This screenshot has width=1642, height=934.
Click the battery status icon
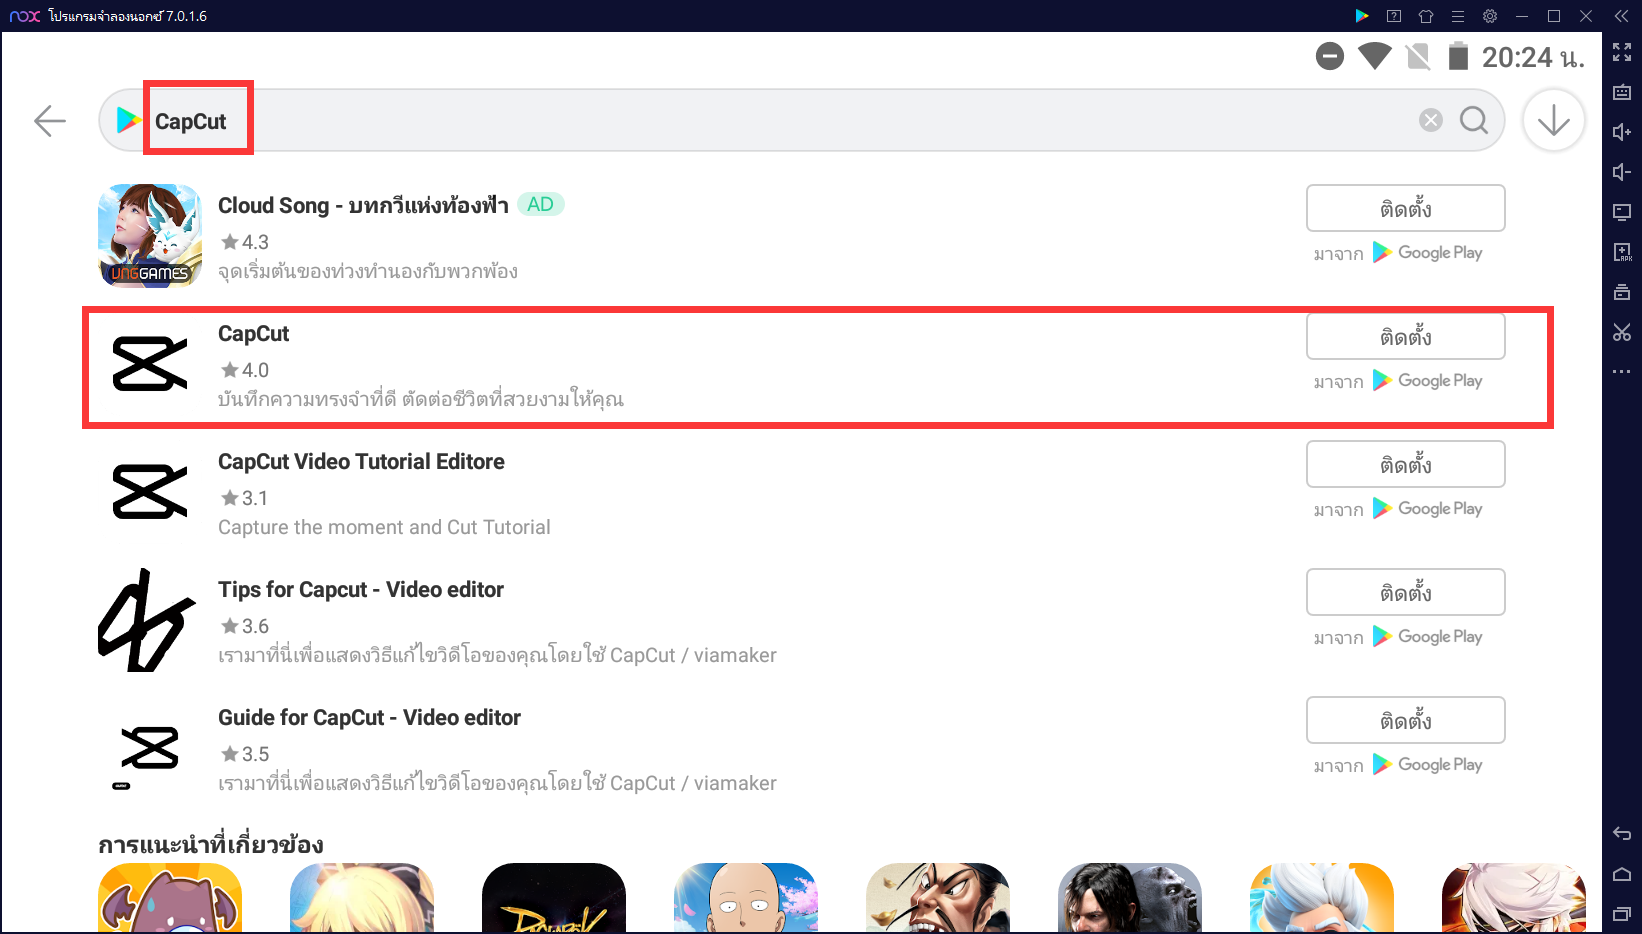1459,56
